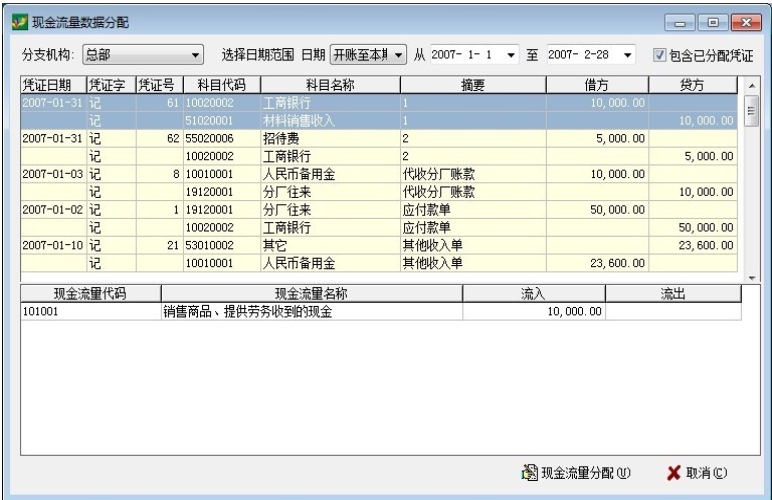Screen dimensions: 772x500
Task: Toggle the 包含已分配凭证 checkbox
Action: coord(660,54)
